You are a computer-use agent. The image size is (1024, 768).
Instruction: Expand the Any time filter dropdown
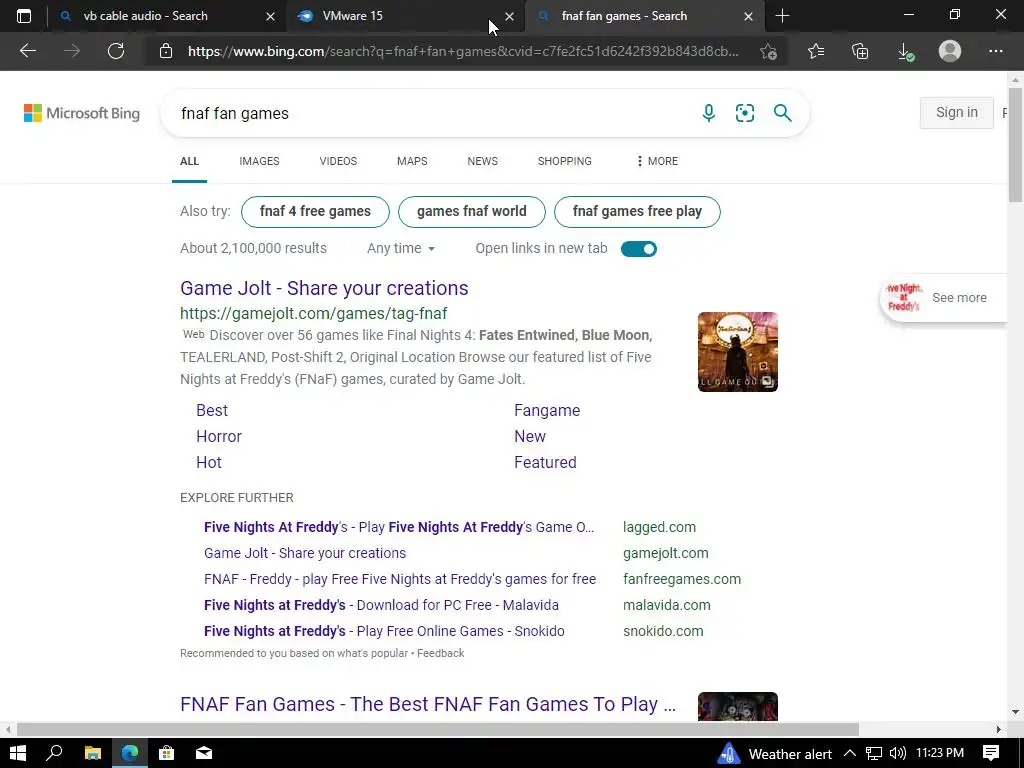point(400,248)
